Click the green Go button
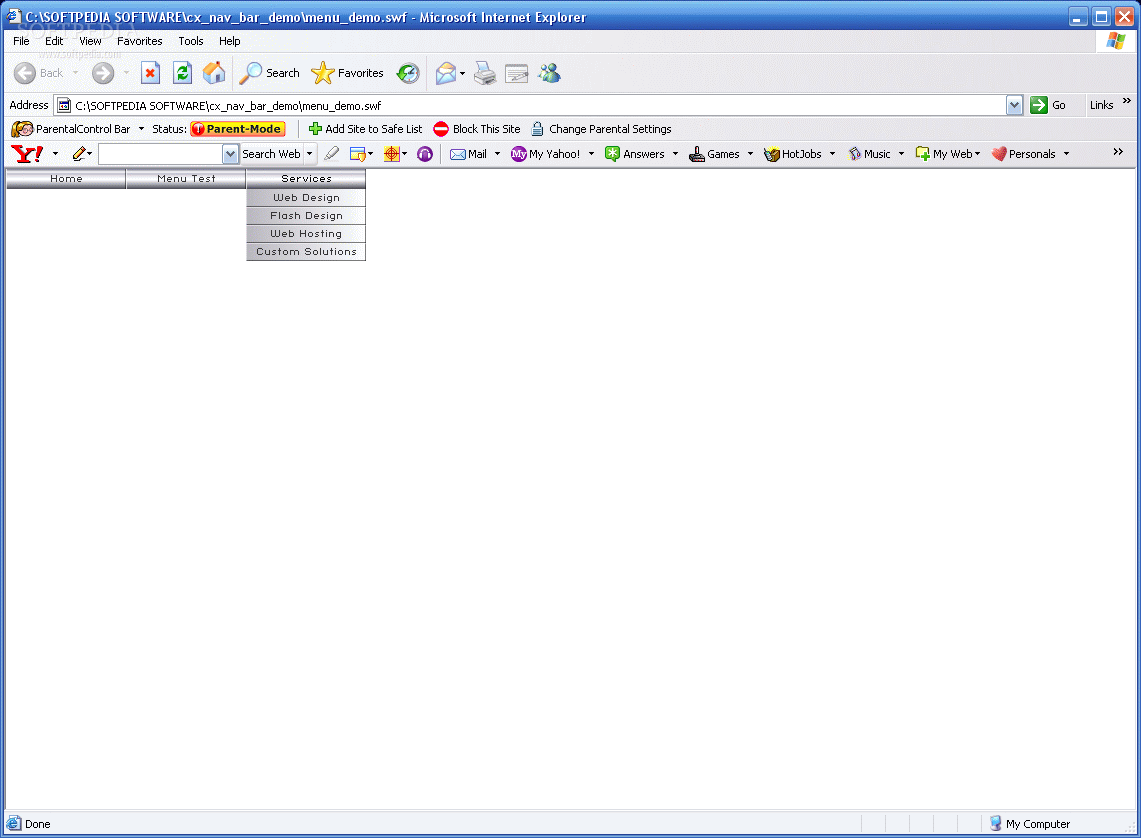This screenshot has width=1141, height=838. pos(1048,105)
